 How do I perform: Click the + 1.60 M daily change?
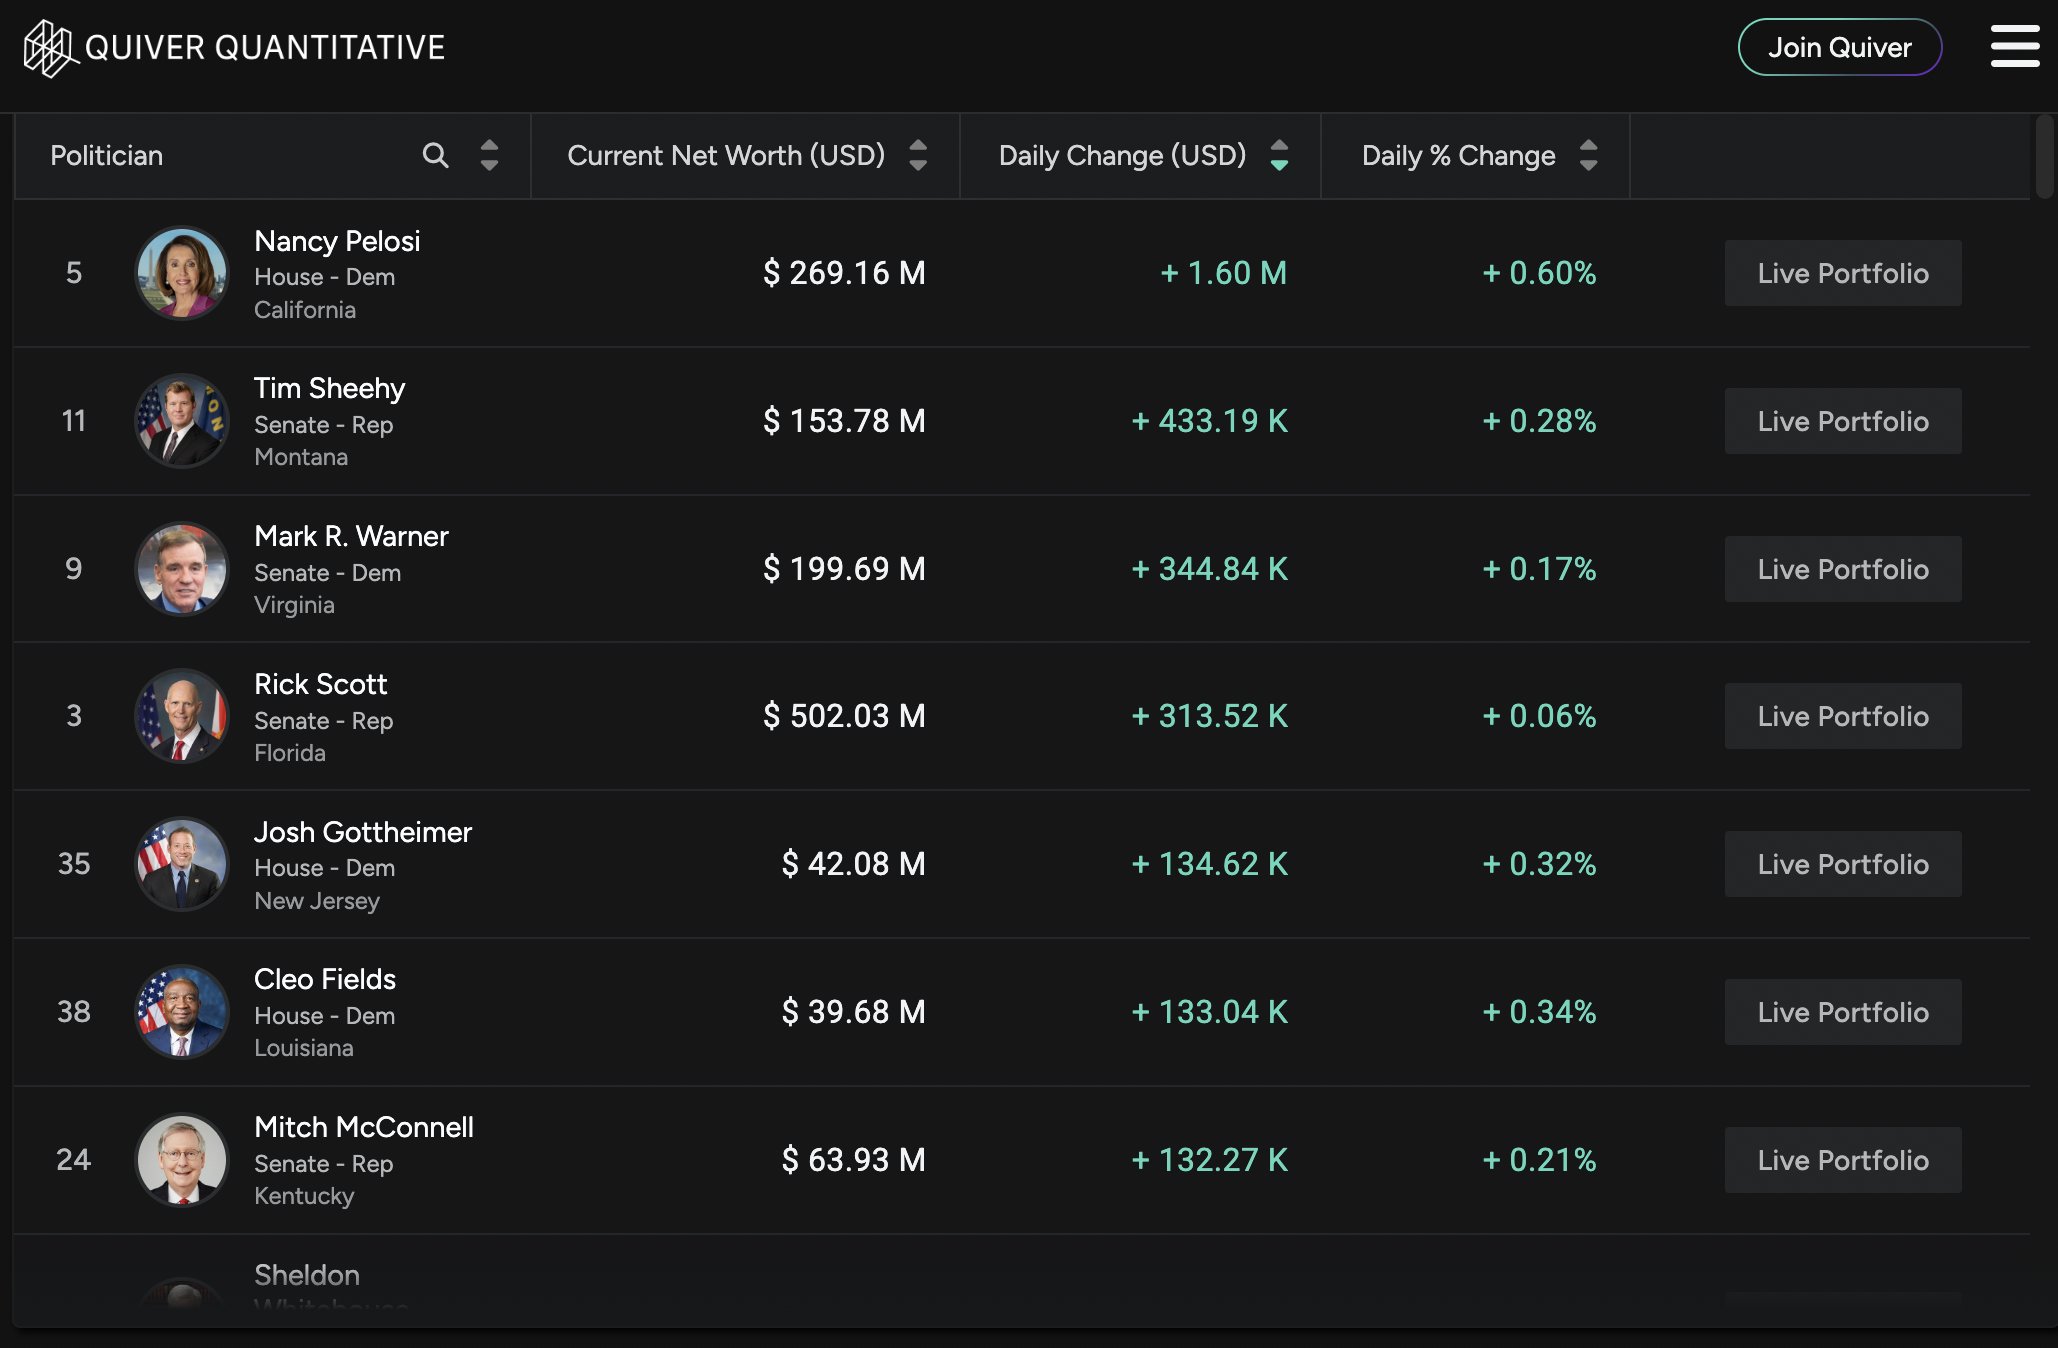1223,273
